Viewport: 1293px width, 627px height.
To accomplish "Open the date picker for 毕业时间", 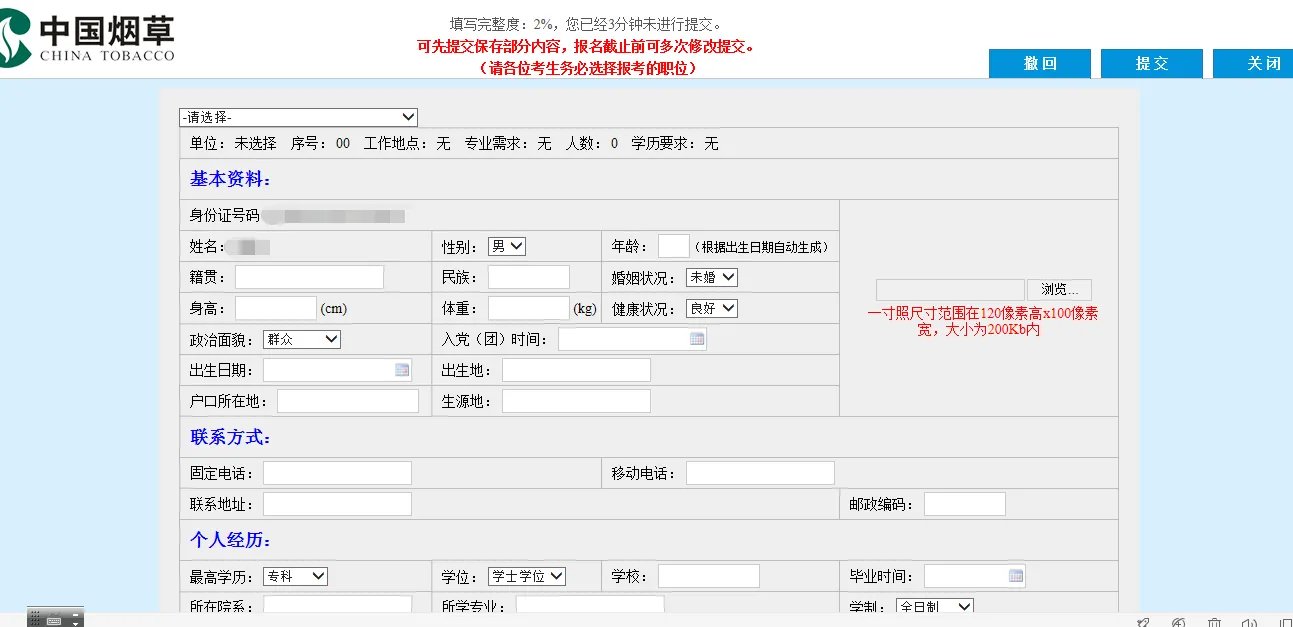I will click(1018, 575).
